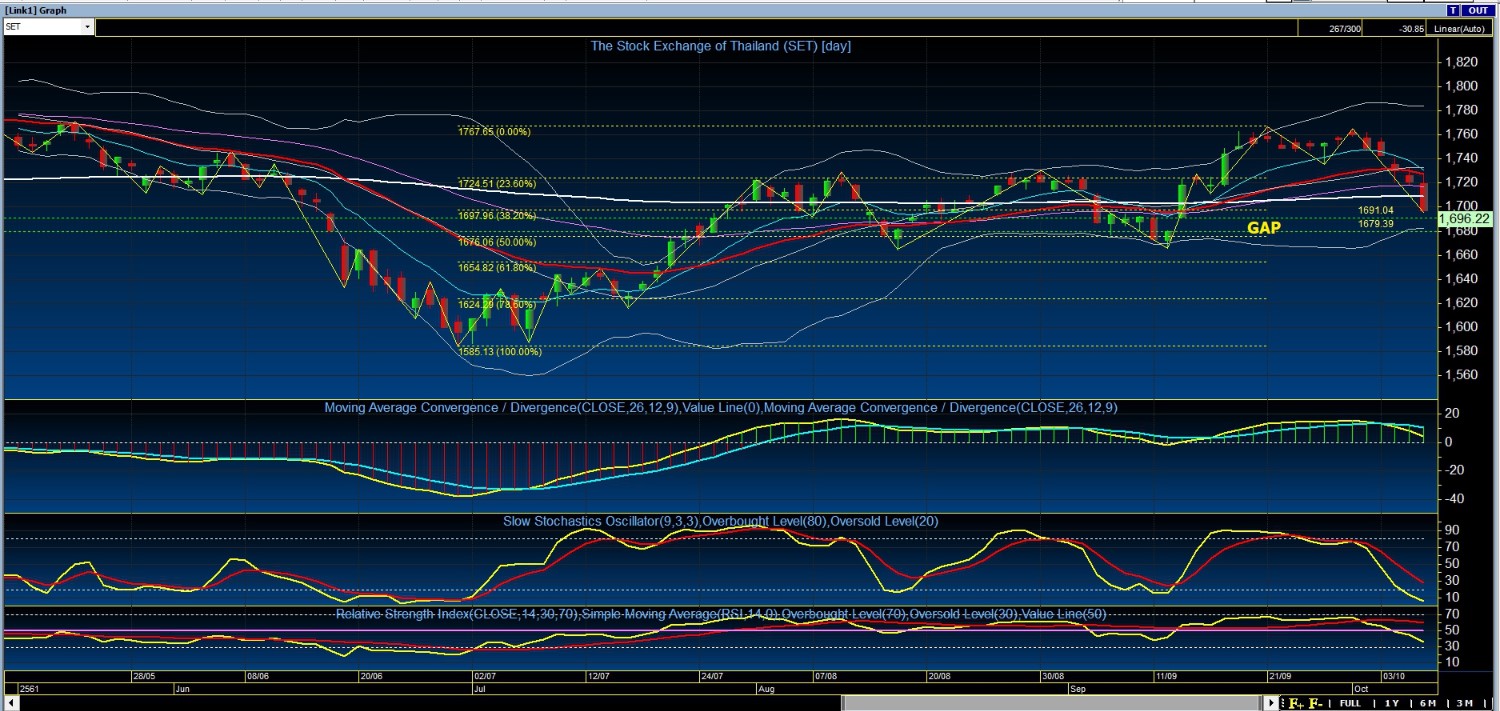This screenshot has width=1500, height=711.
Task: Click the toolbar grip handle beside F+
Action: click(x=1283, y=703)
